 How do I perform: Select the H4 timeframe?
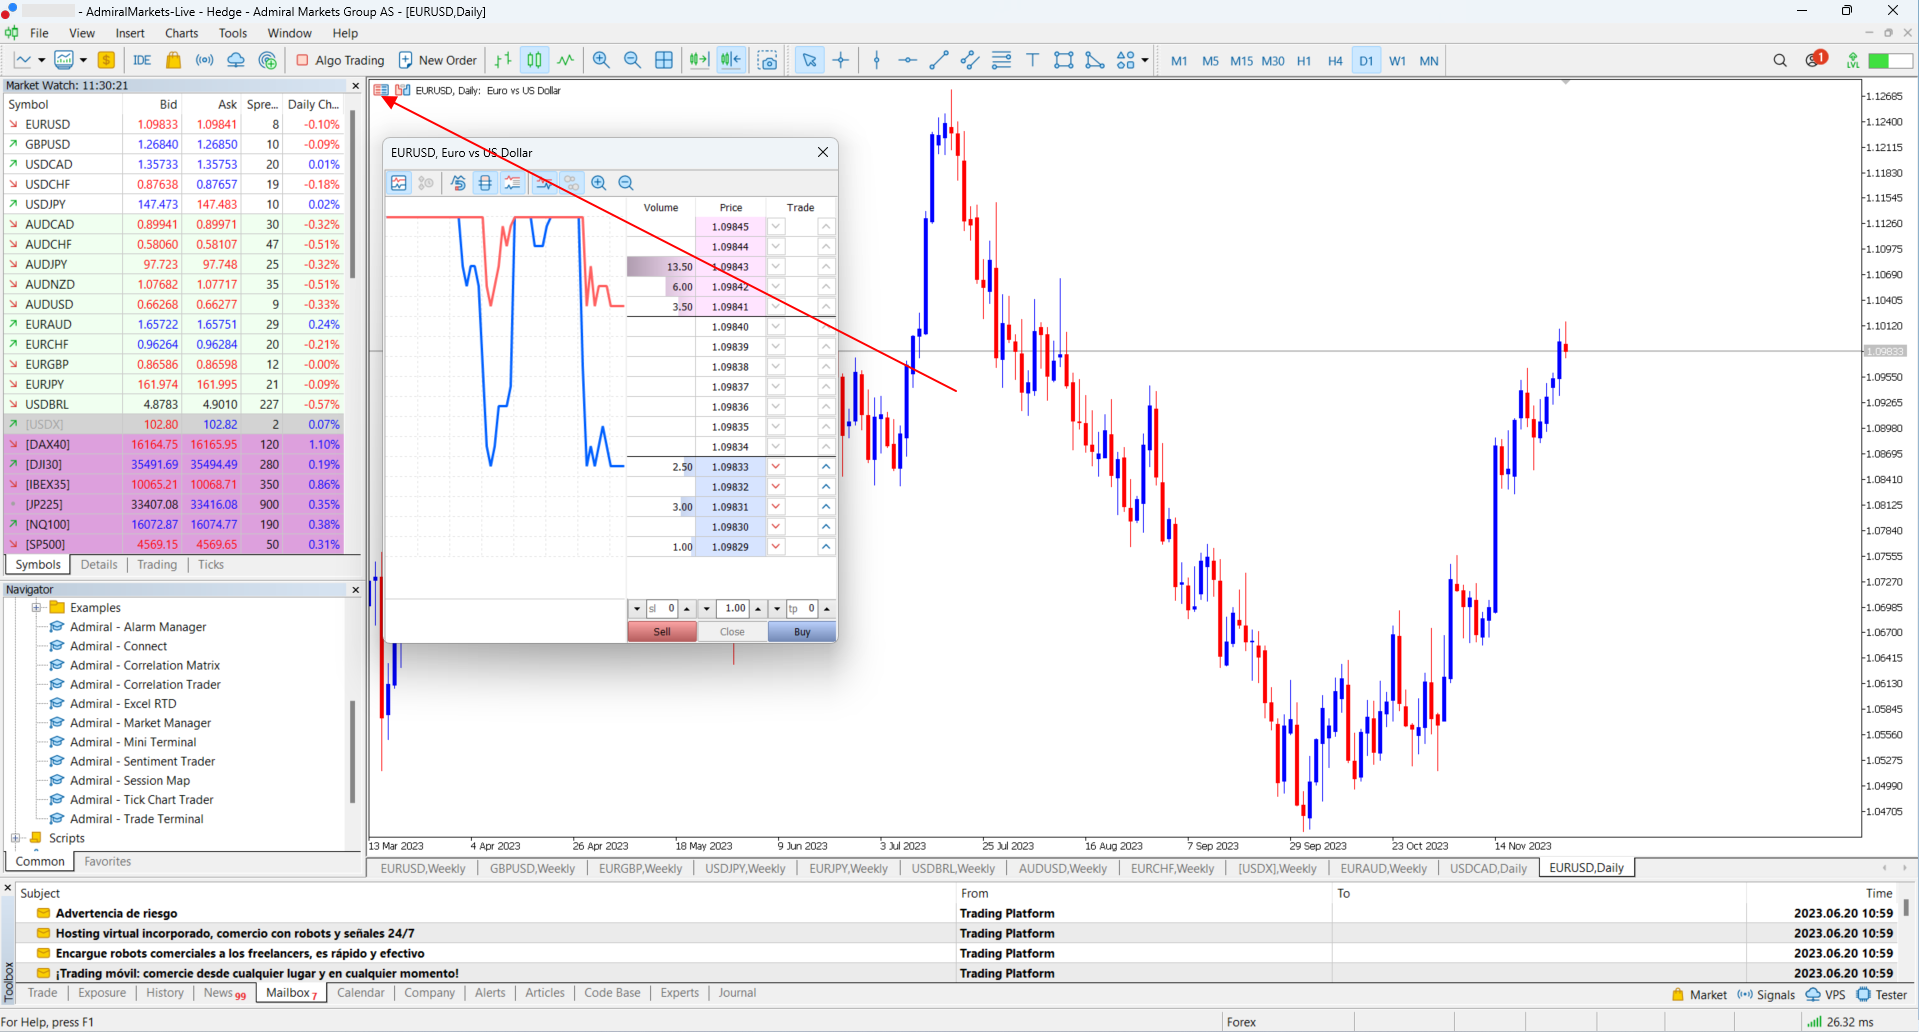click(1335, 61)
